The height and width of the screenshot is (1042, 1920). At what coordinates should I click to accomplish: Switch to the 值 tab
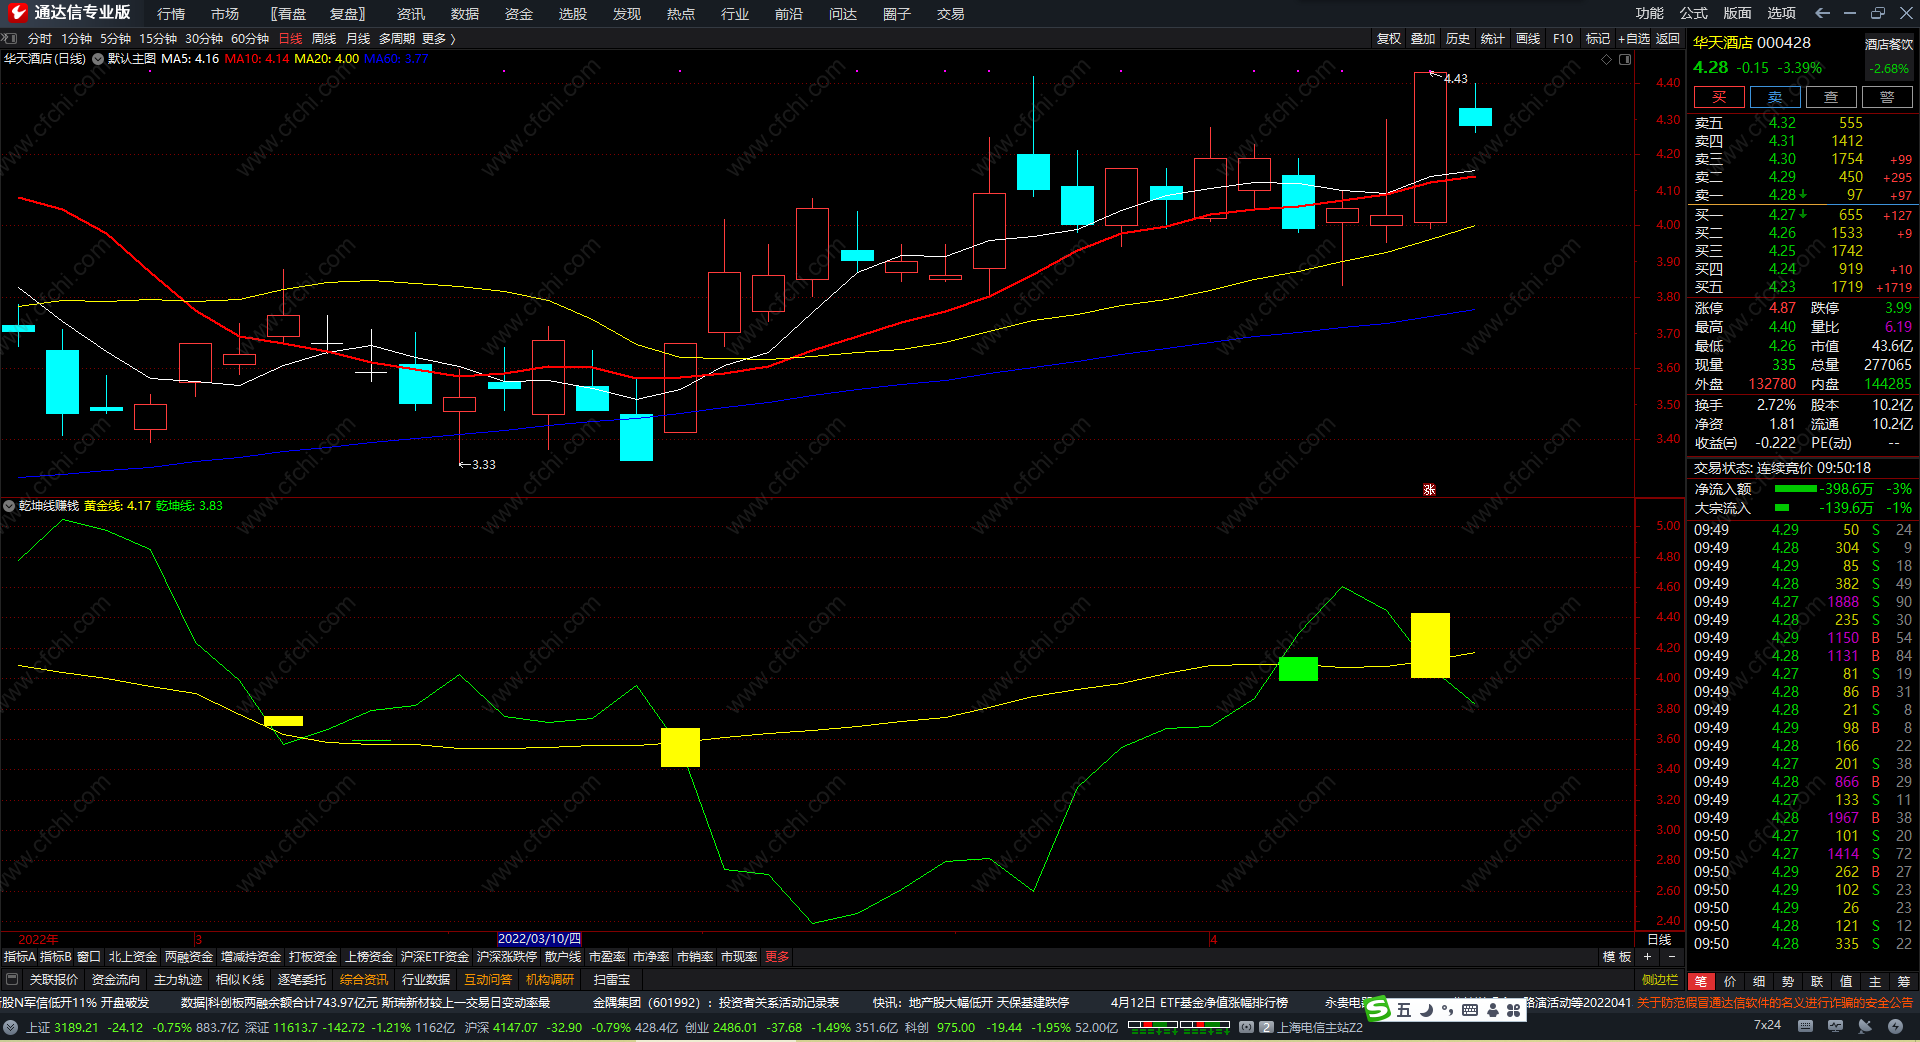(1846, 981)
